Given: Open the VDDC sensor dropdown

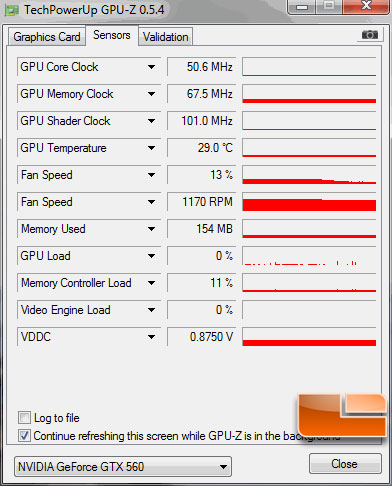Looking at the screenshot, I should [151, 337].
